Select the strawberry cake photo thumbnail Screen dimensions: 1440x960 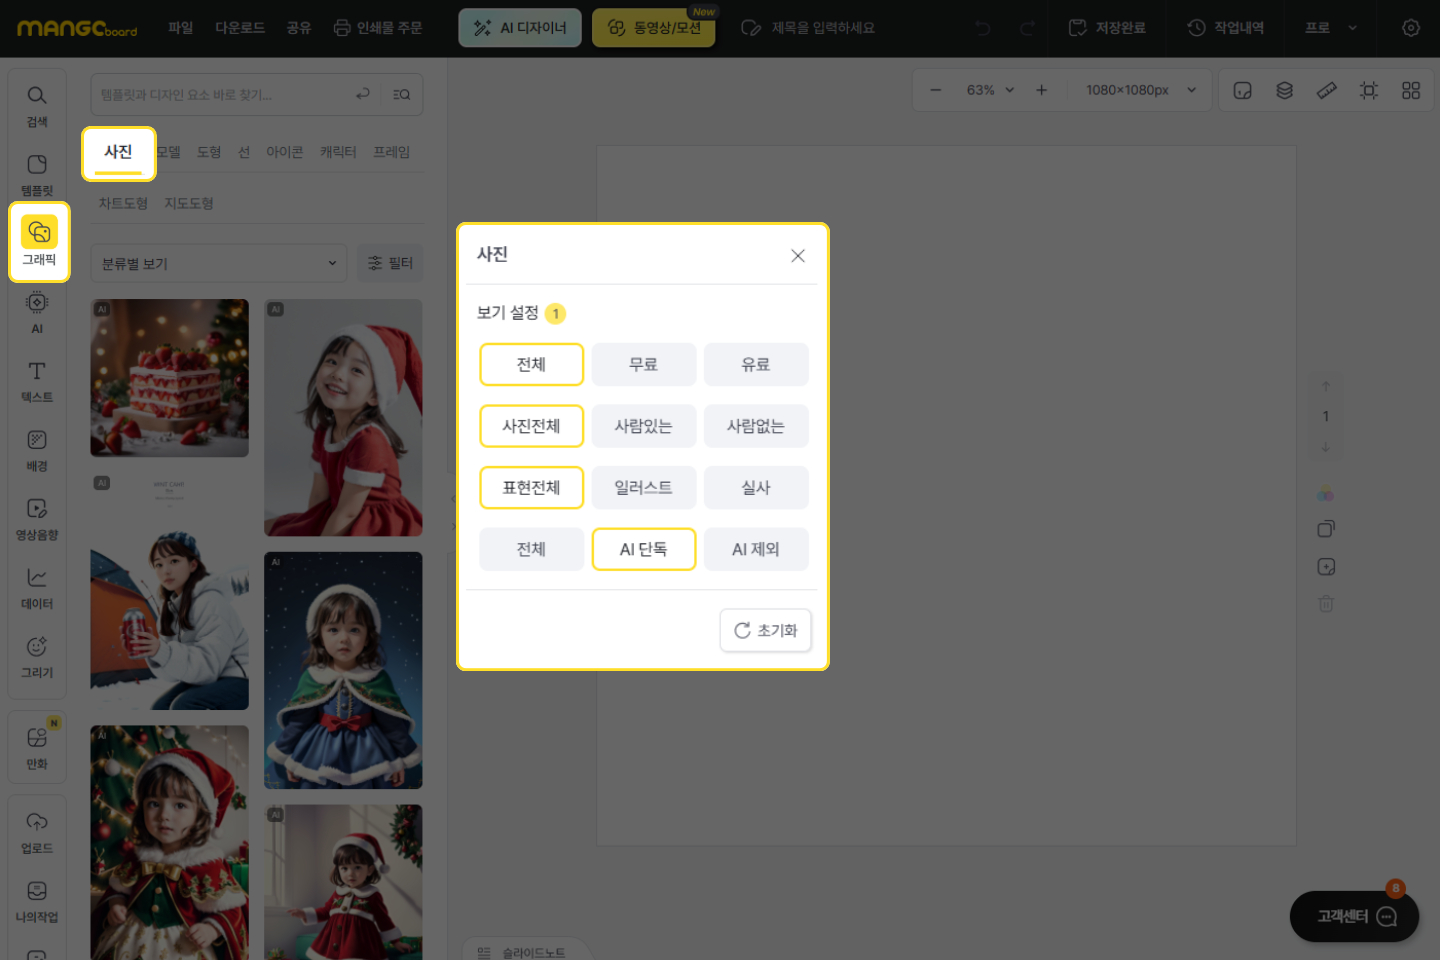(x=169, y=378)
